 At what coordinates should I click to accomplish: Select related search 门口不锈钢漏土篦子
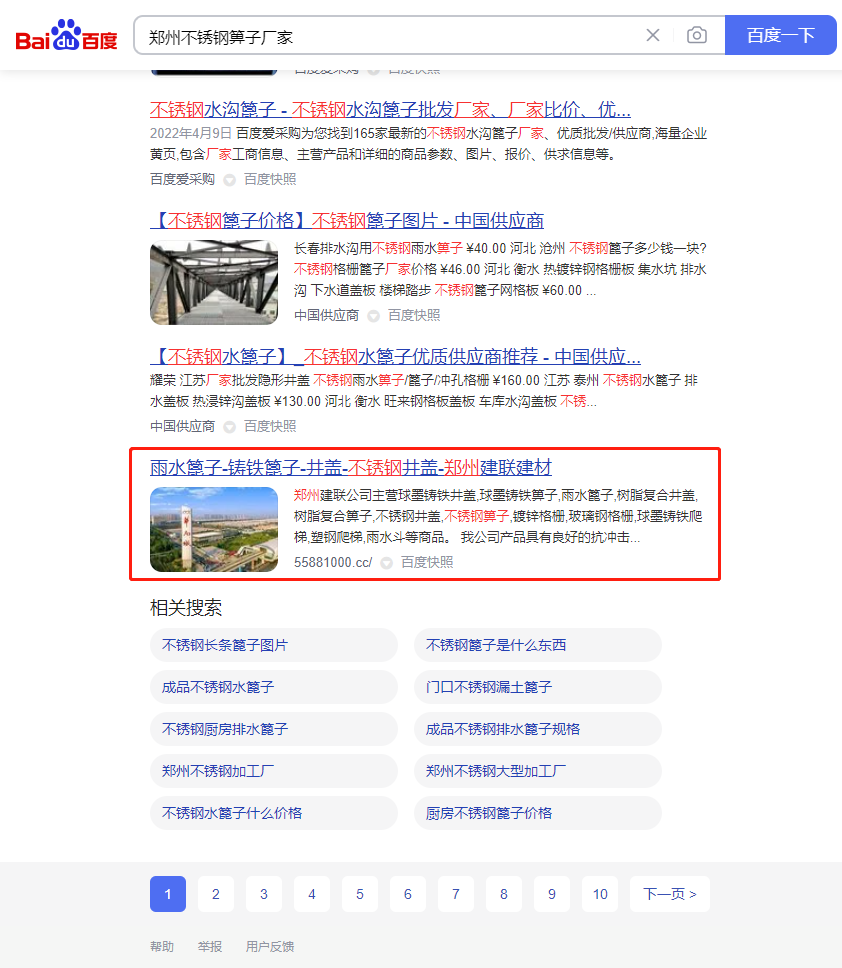coord(538,687)
